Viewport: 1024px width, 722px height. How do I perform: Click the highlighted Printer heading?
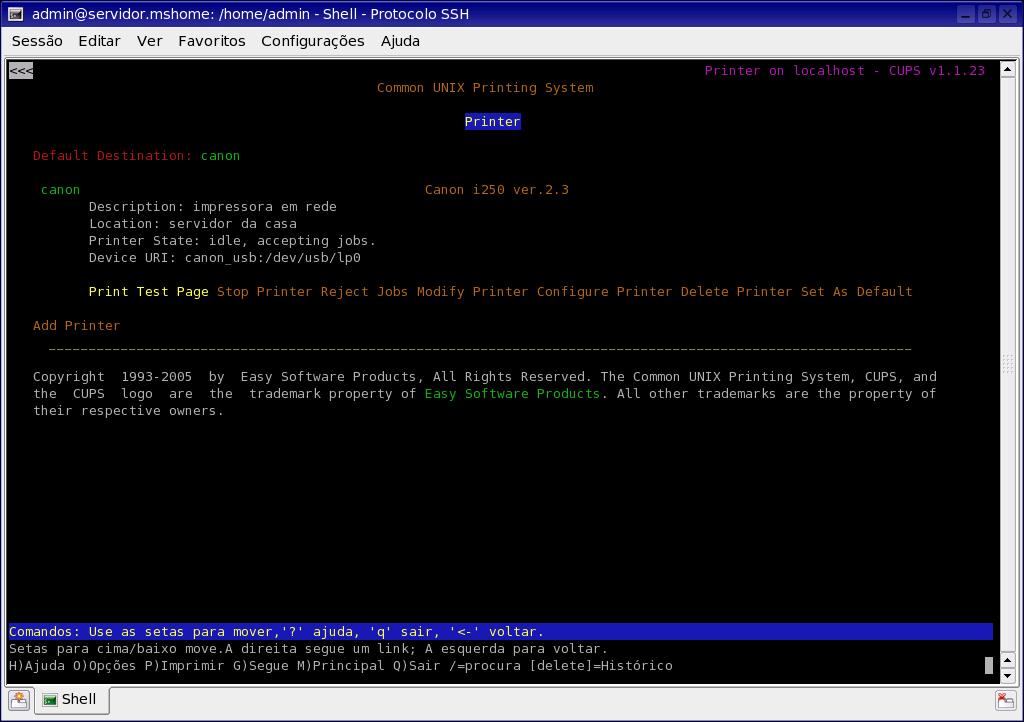tap(492, 121)
